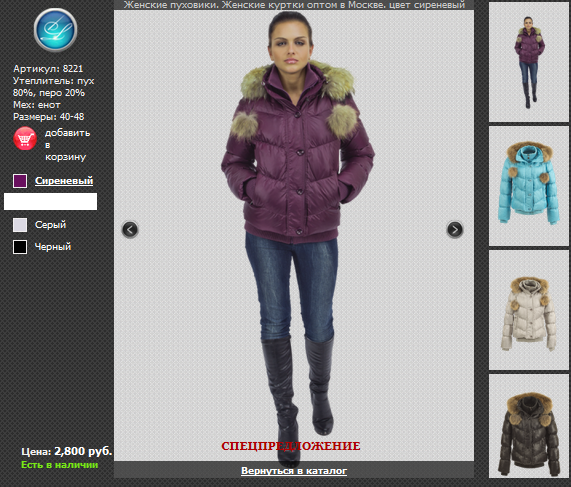Open Вернуться в каталог link
The image size is (571, 487).
294,471
